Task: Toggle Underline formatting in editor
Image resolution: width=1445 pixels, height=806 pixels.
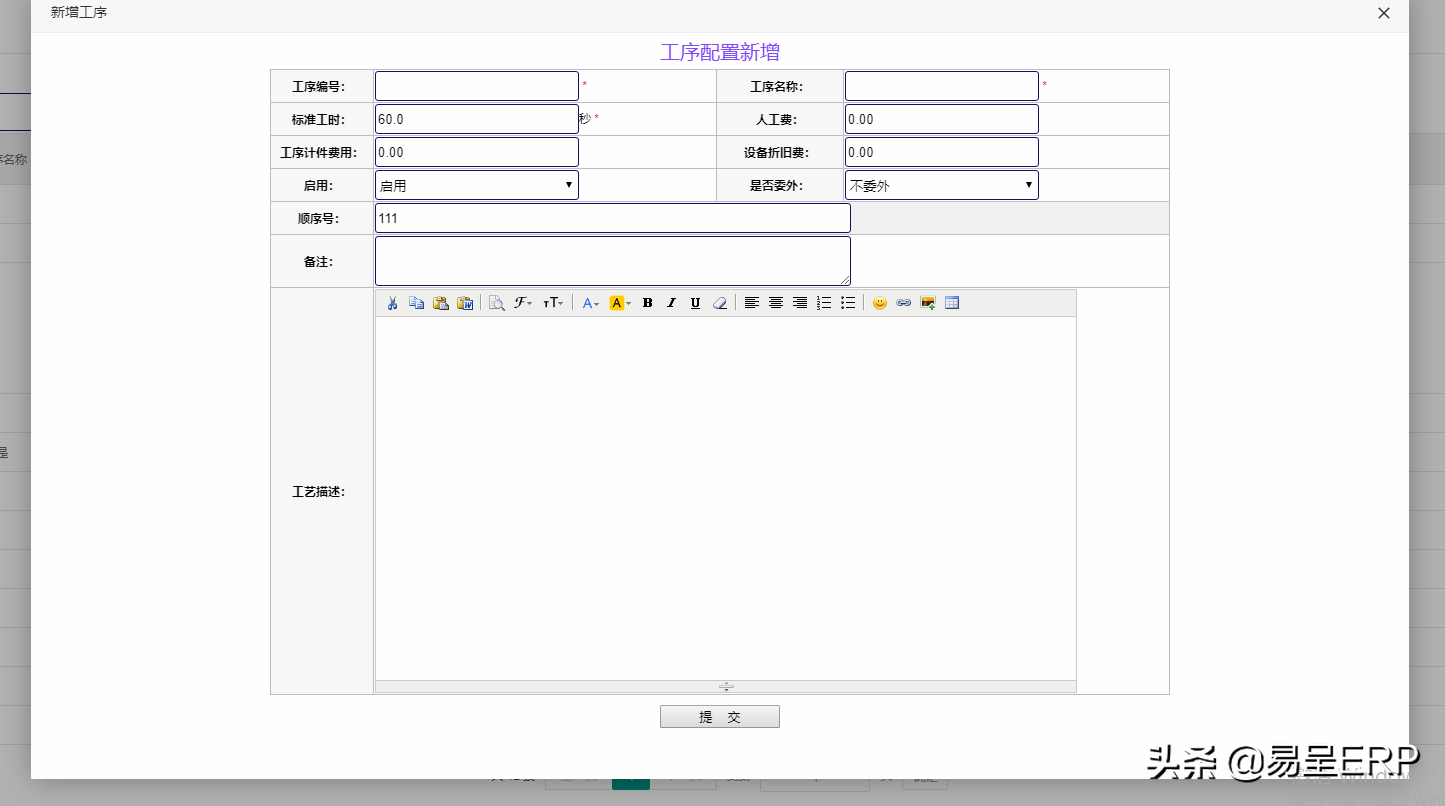Action: tap(695, 303)
